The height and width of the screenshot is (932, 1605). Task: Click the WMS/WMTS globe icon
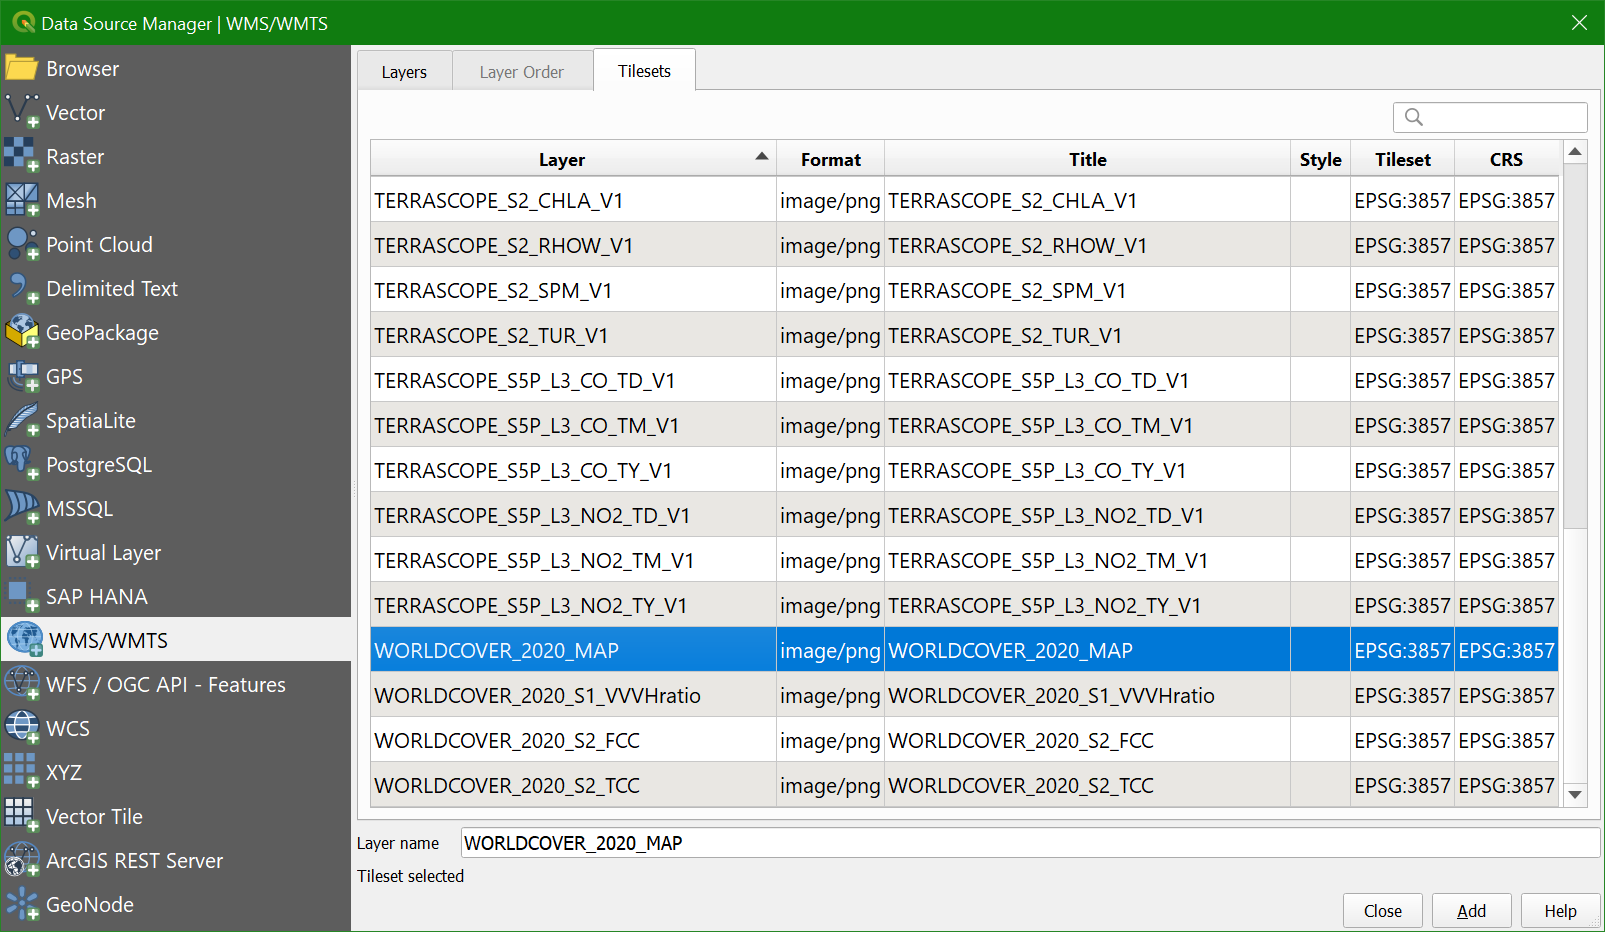[x=24, y=640]
